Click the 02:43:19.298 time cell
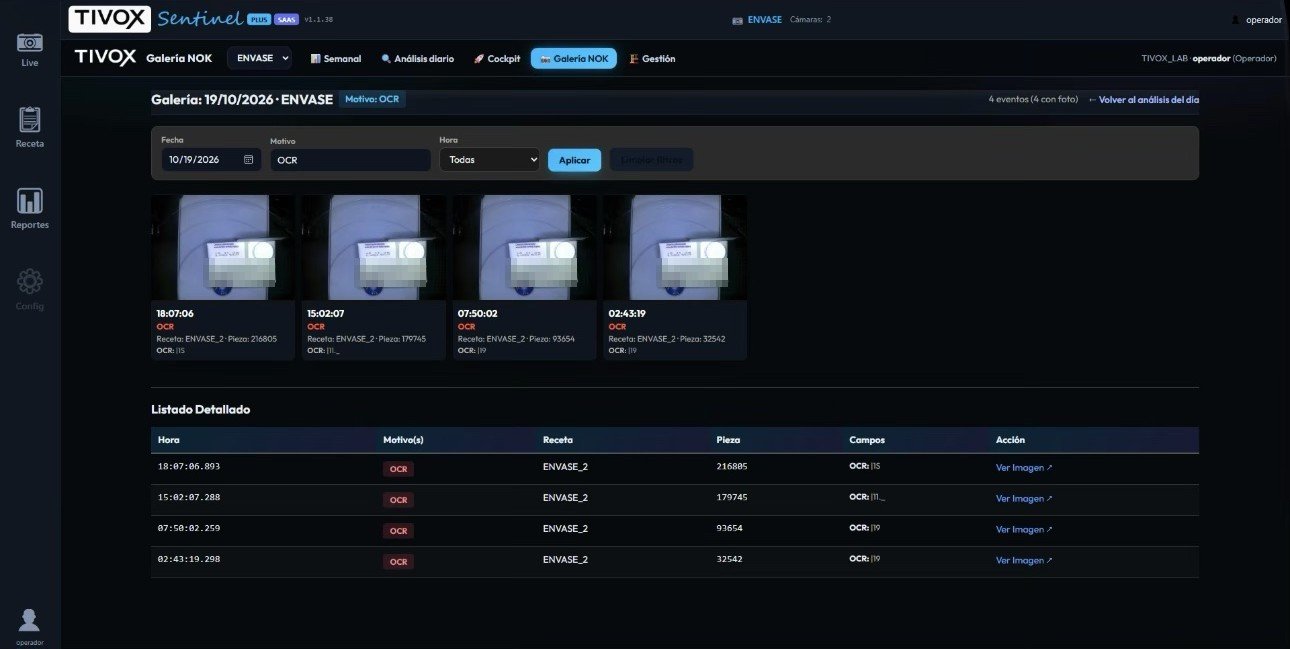The height and width of the screenshot is (649, 1290). click(189, 559)
